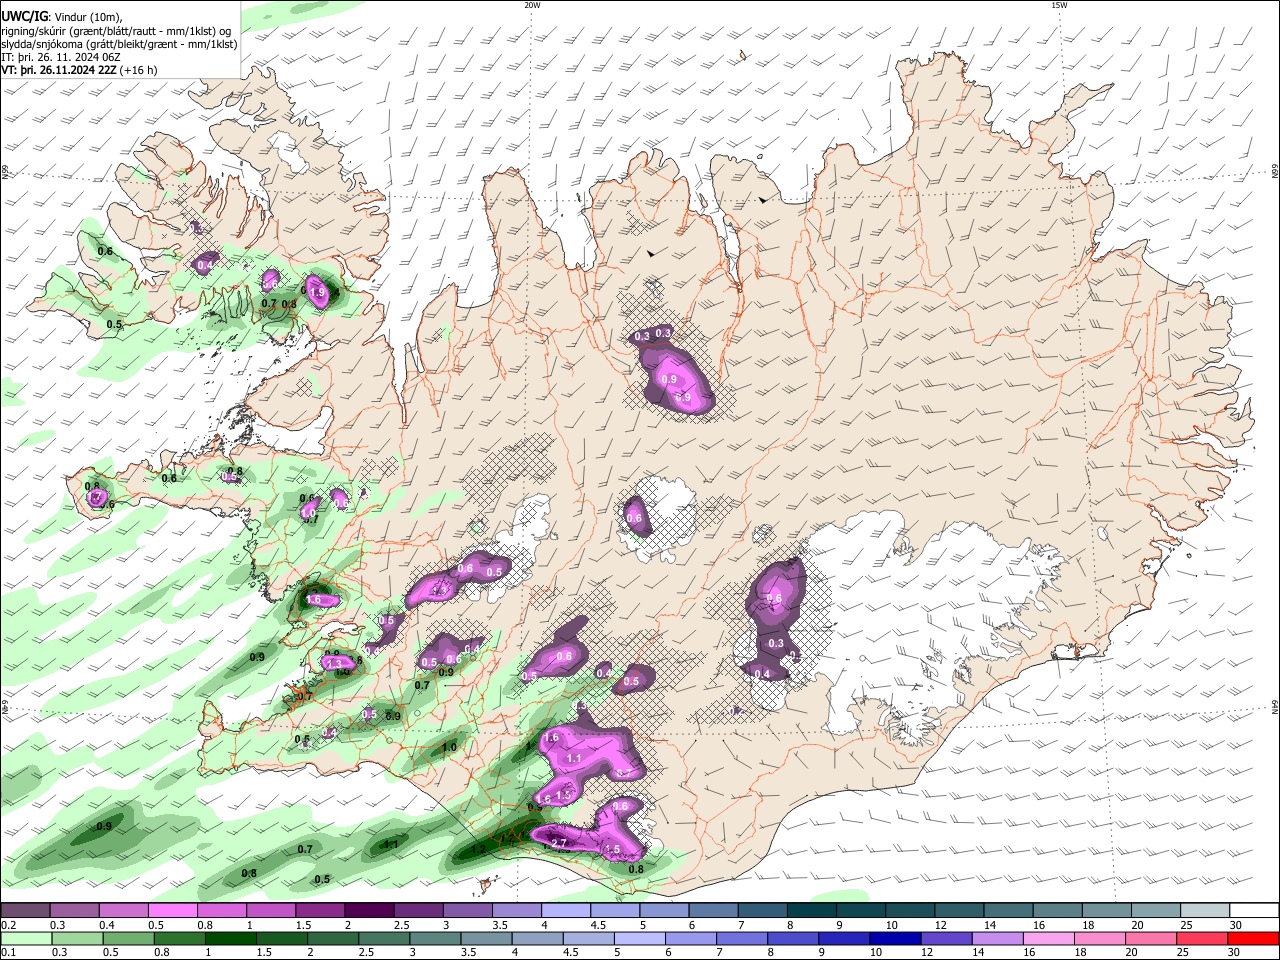Image resolution: width=1280 pixels, height=960 pixels.
Task: Click the '20W' longitude label at top
Action: [x=532, y=5]
